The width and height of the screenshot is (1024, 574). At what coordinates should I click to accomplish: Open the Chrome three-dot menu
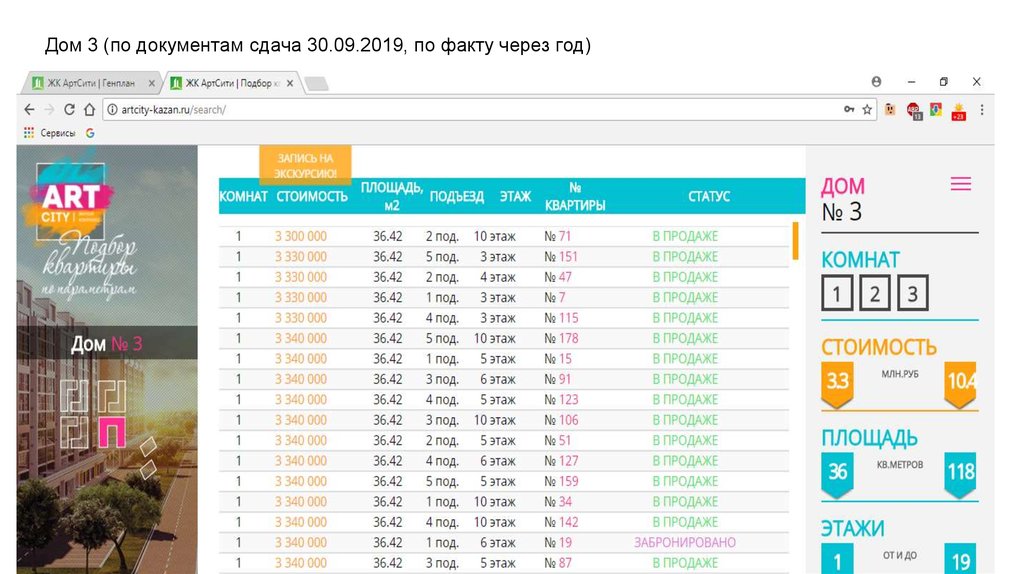pyautogui.click(x=982, y=110)
